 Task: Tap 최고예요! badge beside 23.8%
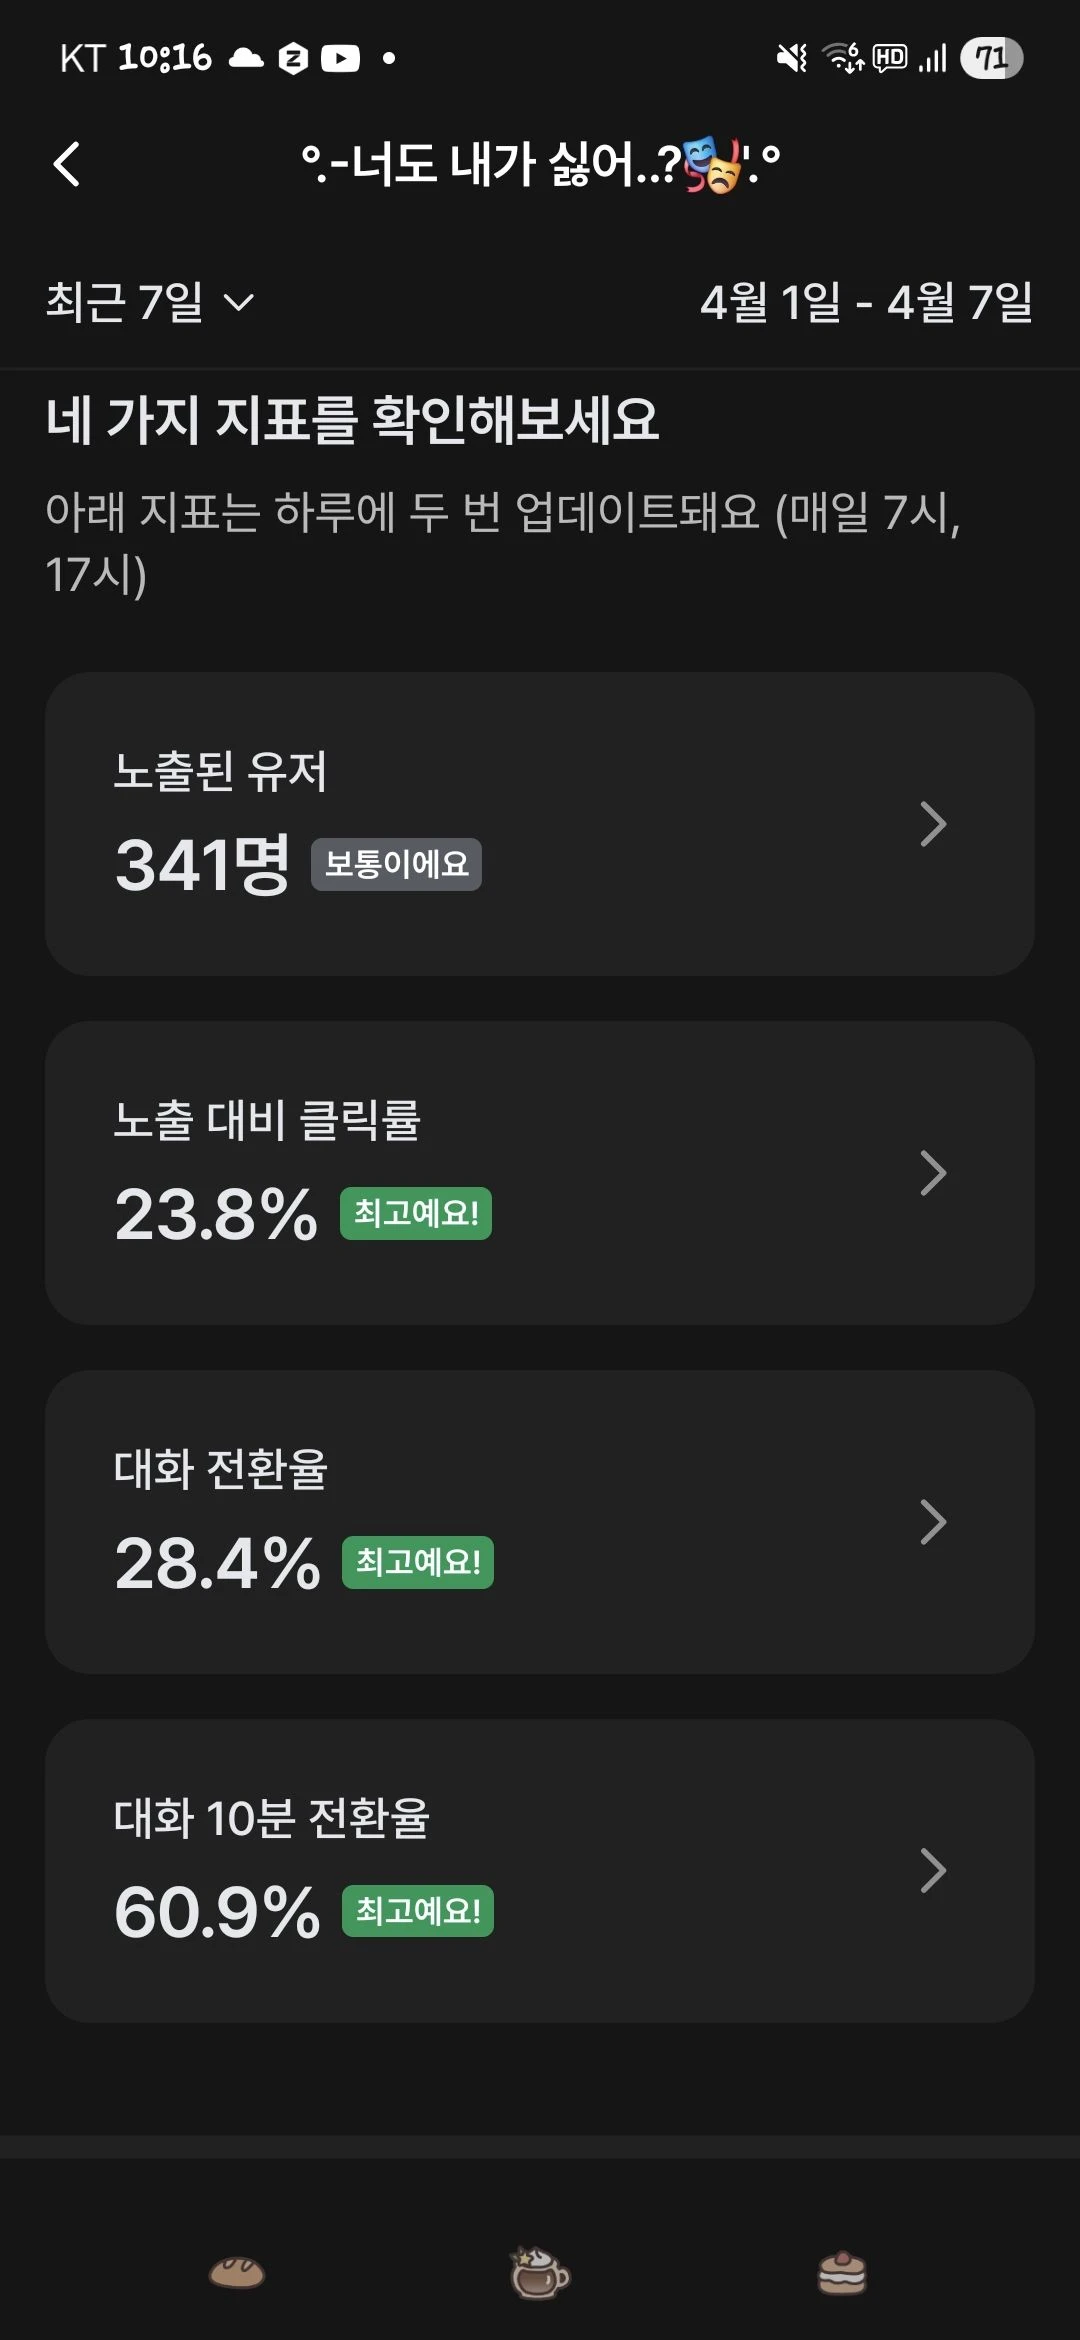click(416, 1213)
